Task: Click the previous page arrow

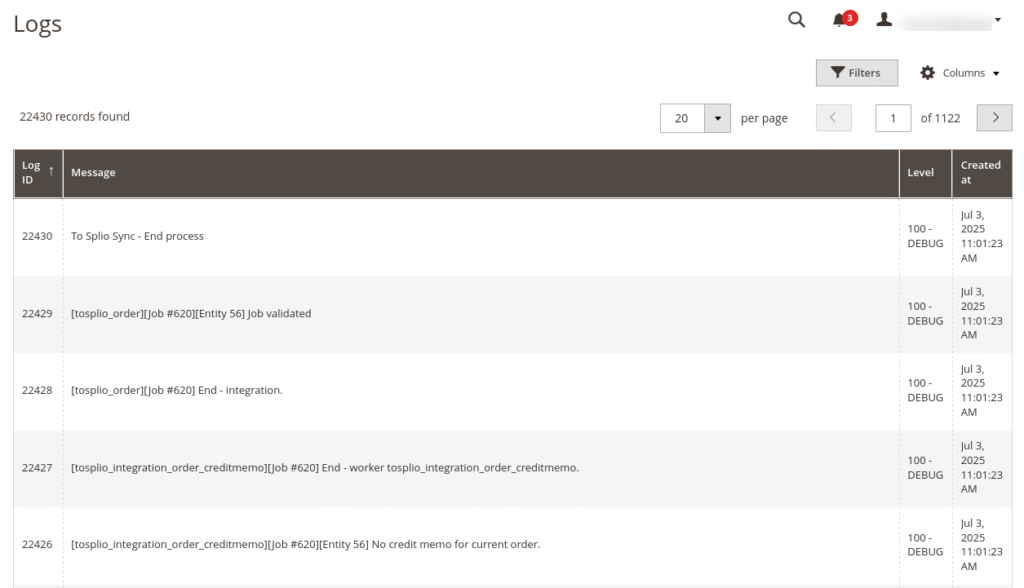Action: pyautogui.click(x=834, y=118)
